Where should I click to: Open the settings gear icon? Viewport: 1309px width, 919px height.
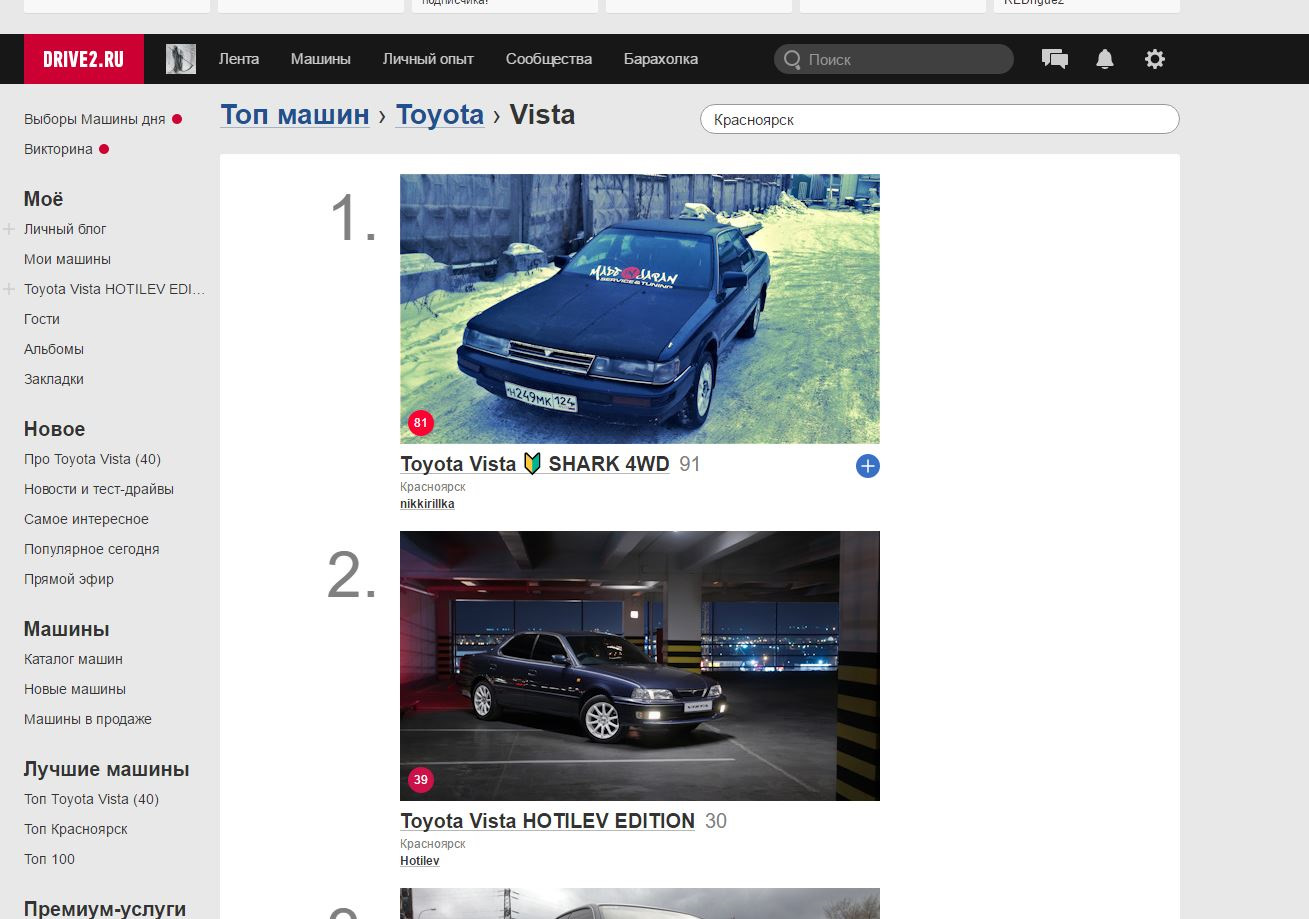pos(1155,59)
